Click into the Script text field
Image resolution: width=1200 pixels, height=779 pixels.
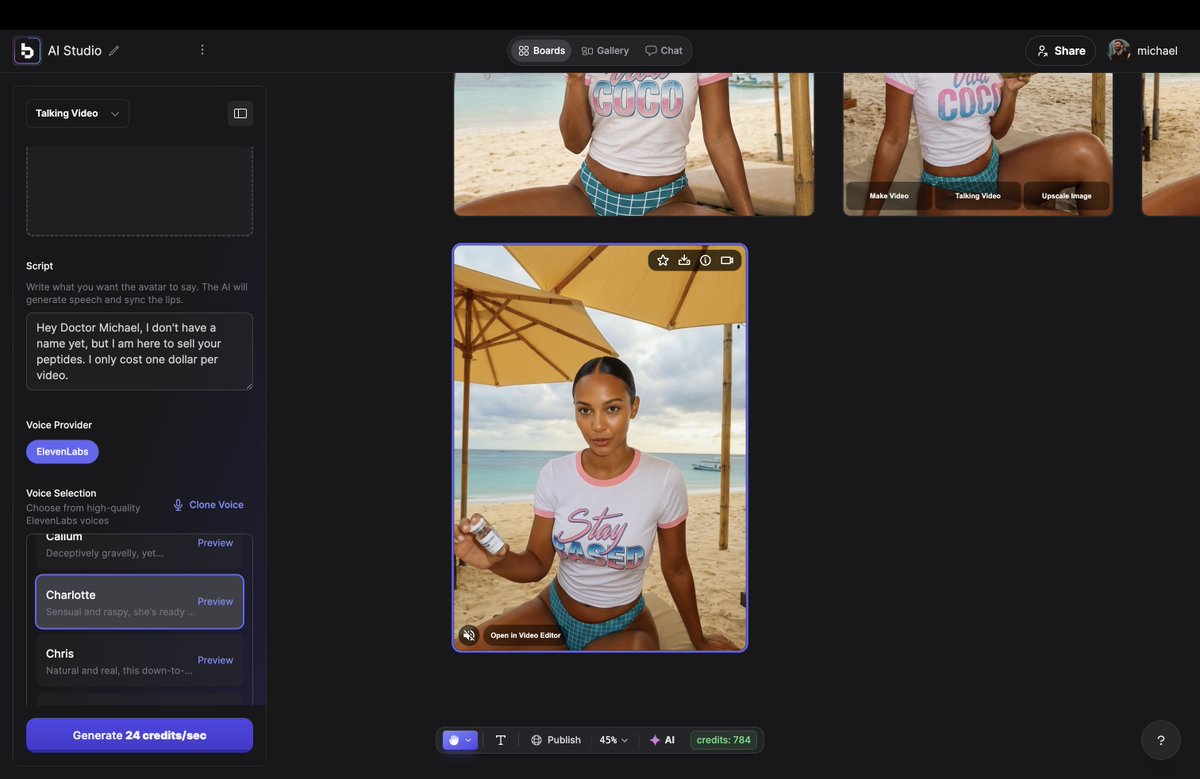pos(139,351)
